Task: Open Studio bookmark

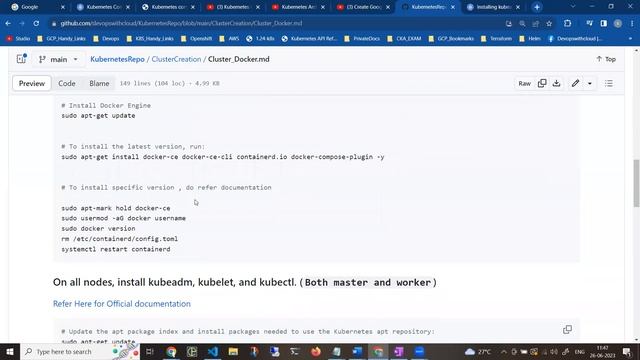Action: pos(18,38)
